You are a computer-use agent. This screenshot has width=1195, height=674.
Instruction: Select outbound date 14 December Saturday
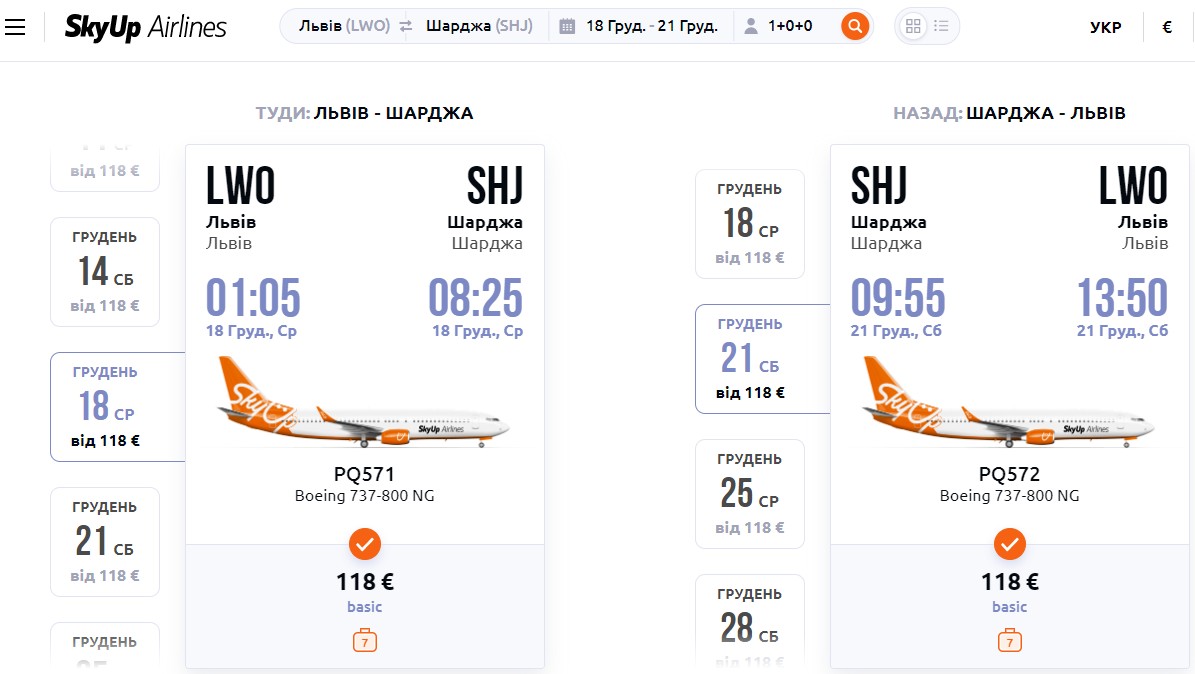tap(105, 272)
